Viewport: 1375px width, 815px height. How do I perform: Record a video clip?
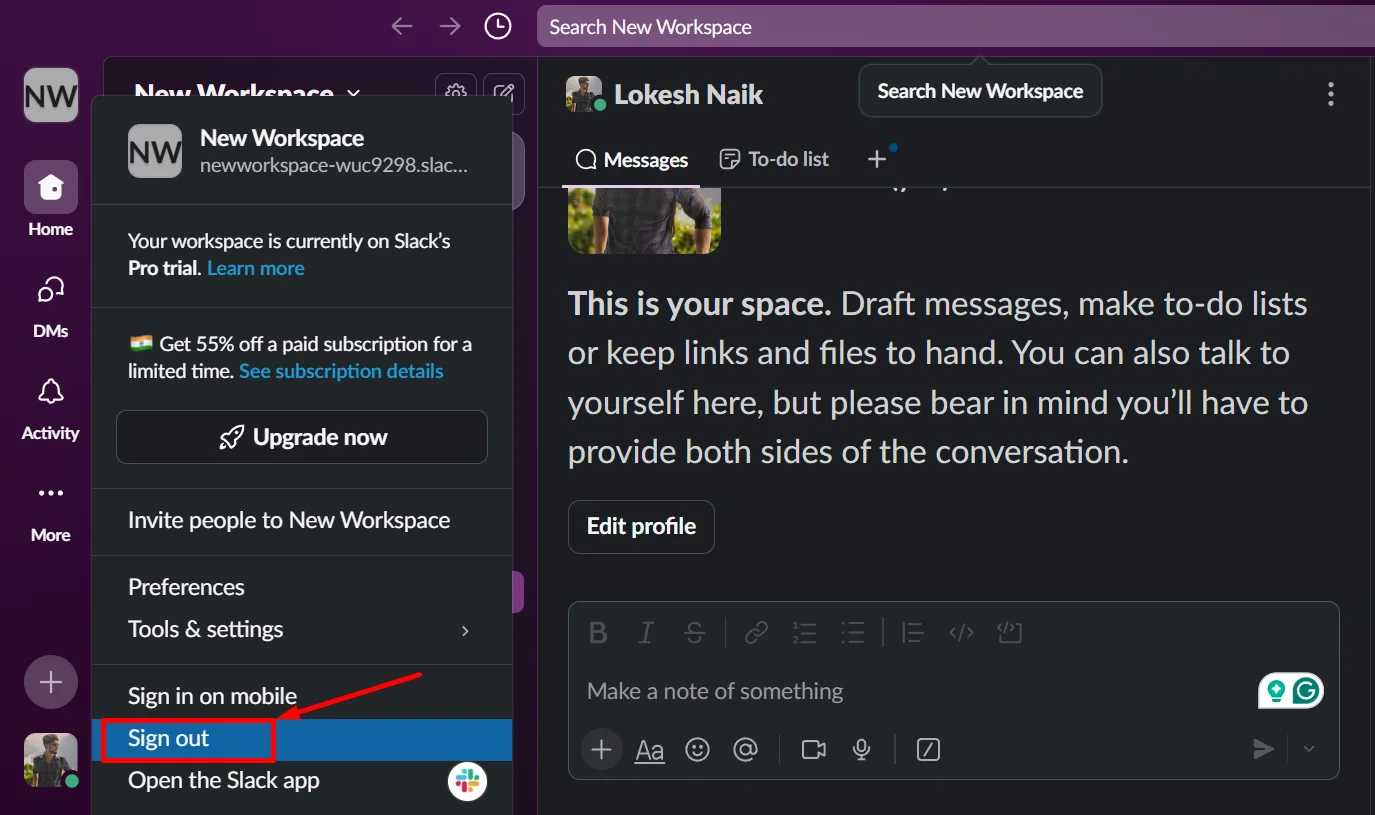pyautogui.click(x=814, y=749)
